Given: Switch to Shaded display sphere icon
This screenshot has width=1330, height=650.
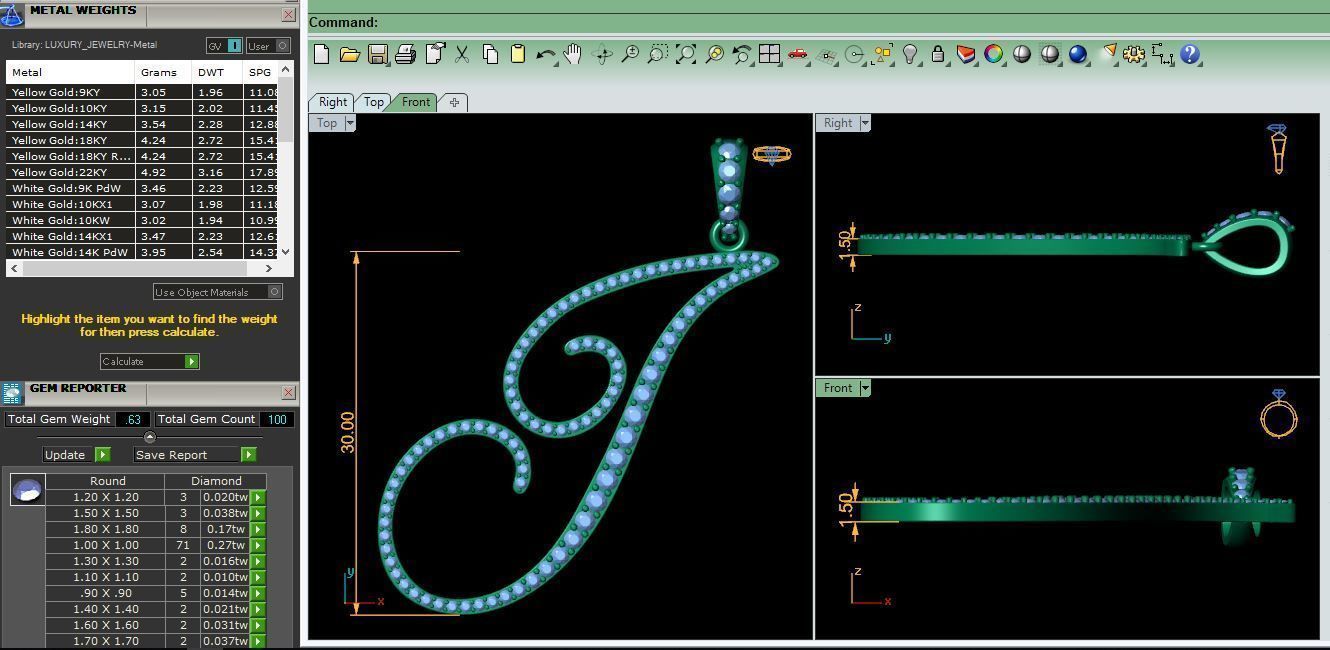Looking at the screenshot, I should [1022, 54].
